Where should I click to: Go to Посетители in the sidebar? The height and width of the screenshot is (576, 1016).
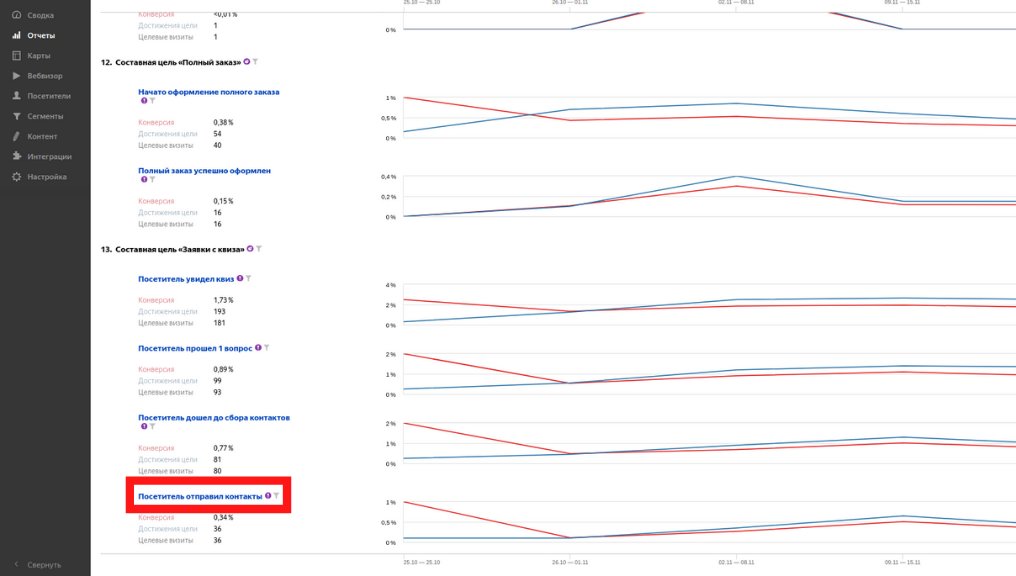48,96
